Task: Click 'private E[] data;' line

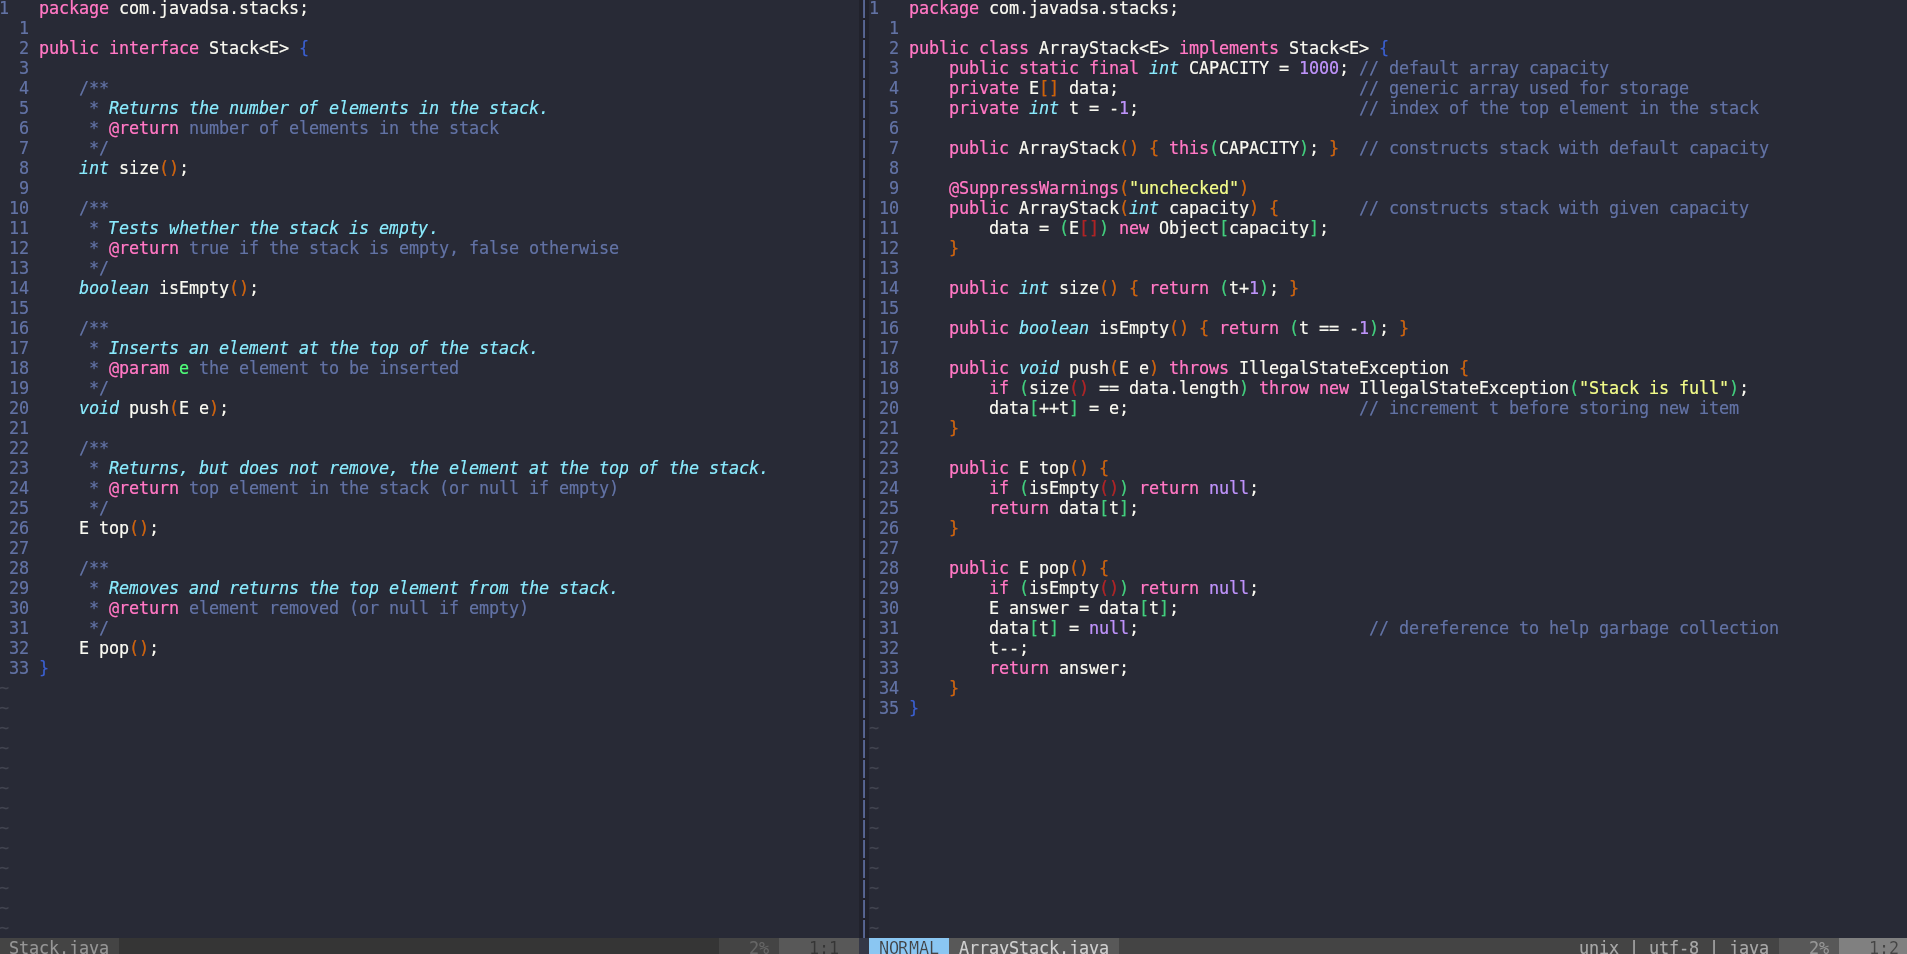Action: [x=1034, y=88]
